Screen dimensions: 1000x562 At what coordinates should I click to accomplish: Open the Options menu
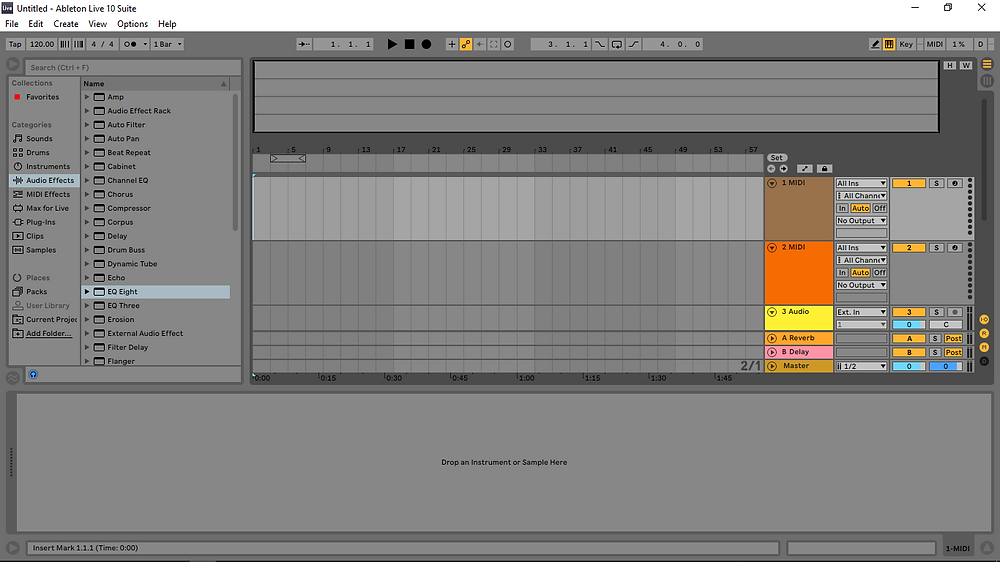point(132,24)
